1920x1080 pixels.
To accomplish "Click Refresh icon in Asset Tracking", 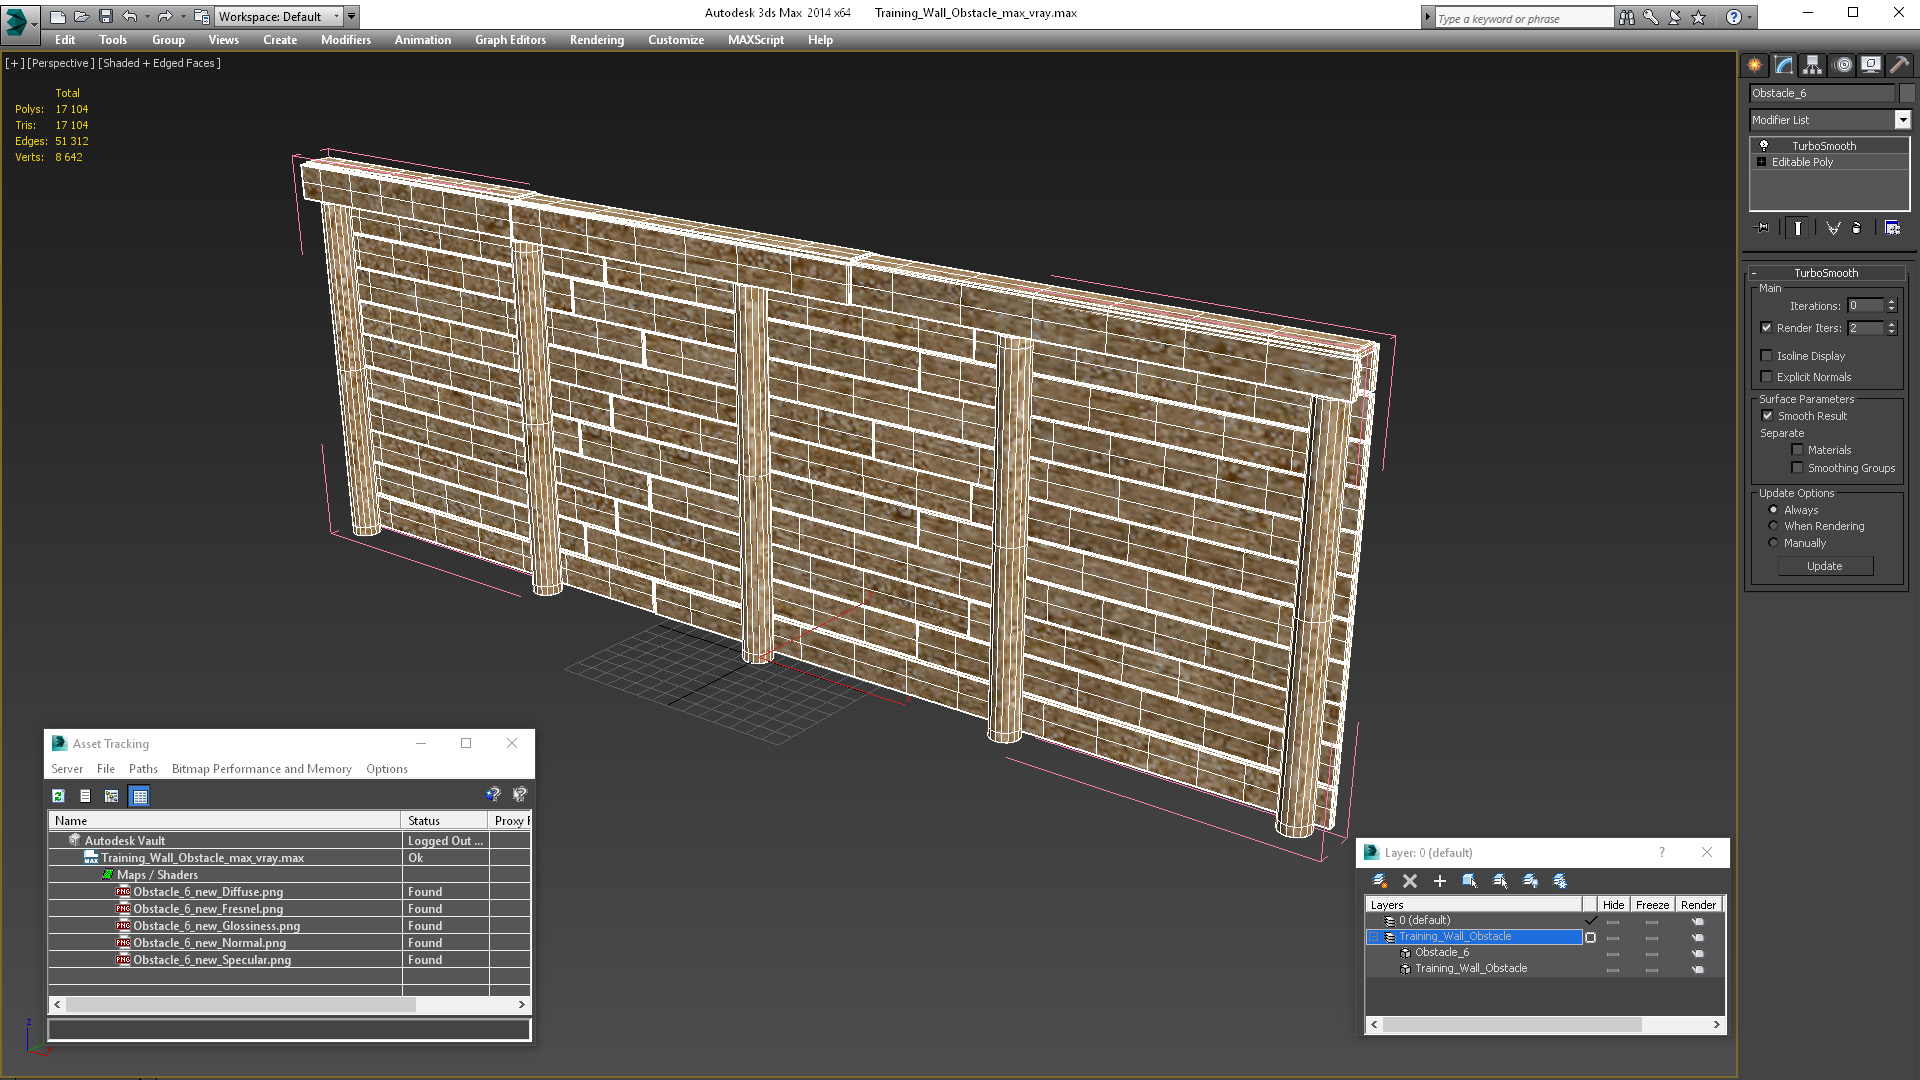I will click(x=58, y=796).
